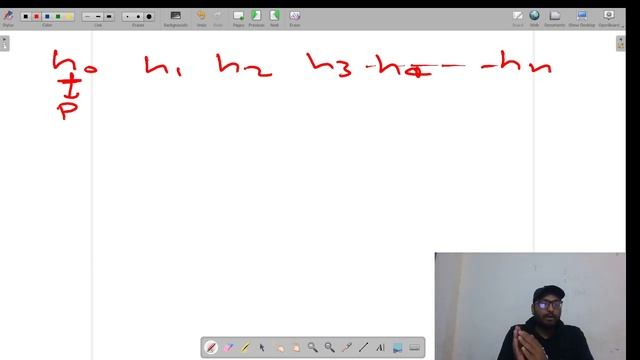The width and height of the screenshot is (640, 360).
Task: Select the Eraser tool in stylus palette
Action: [228, 348]
